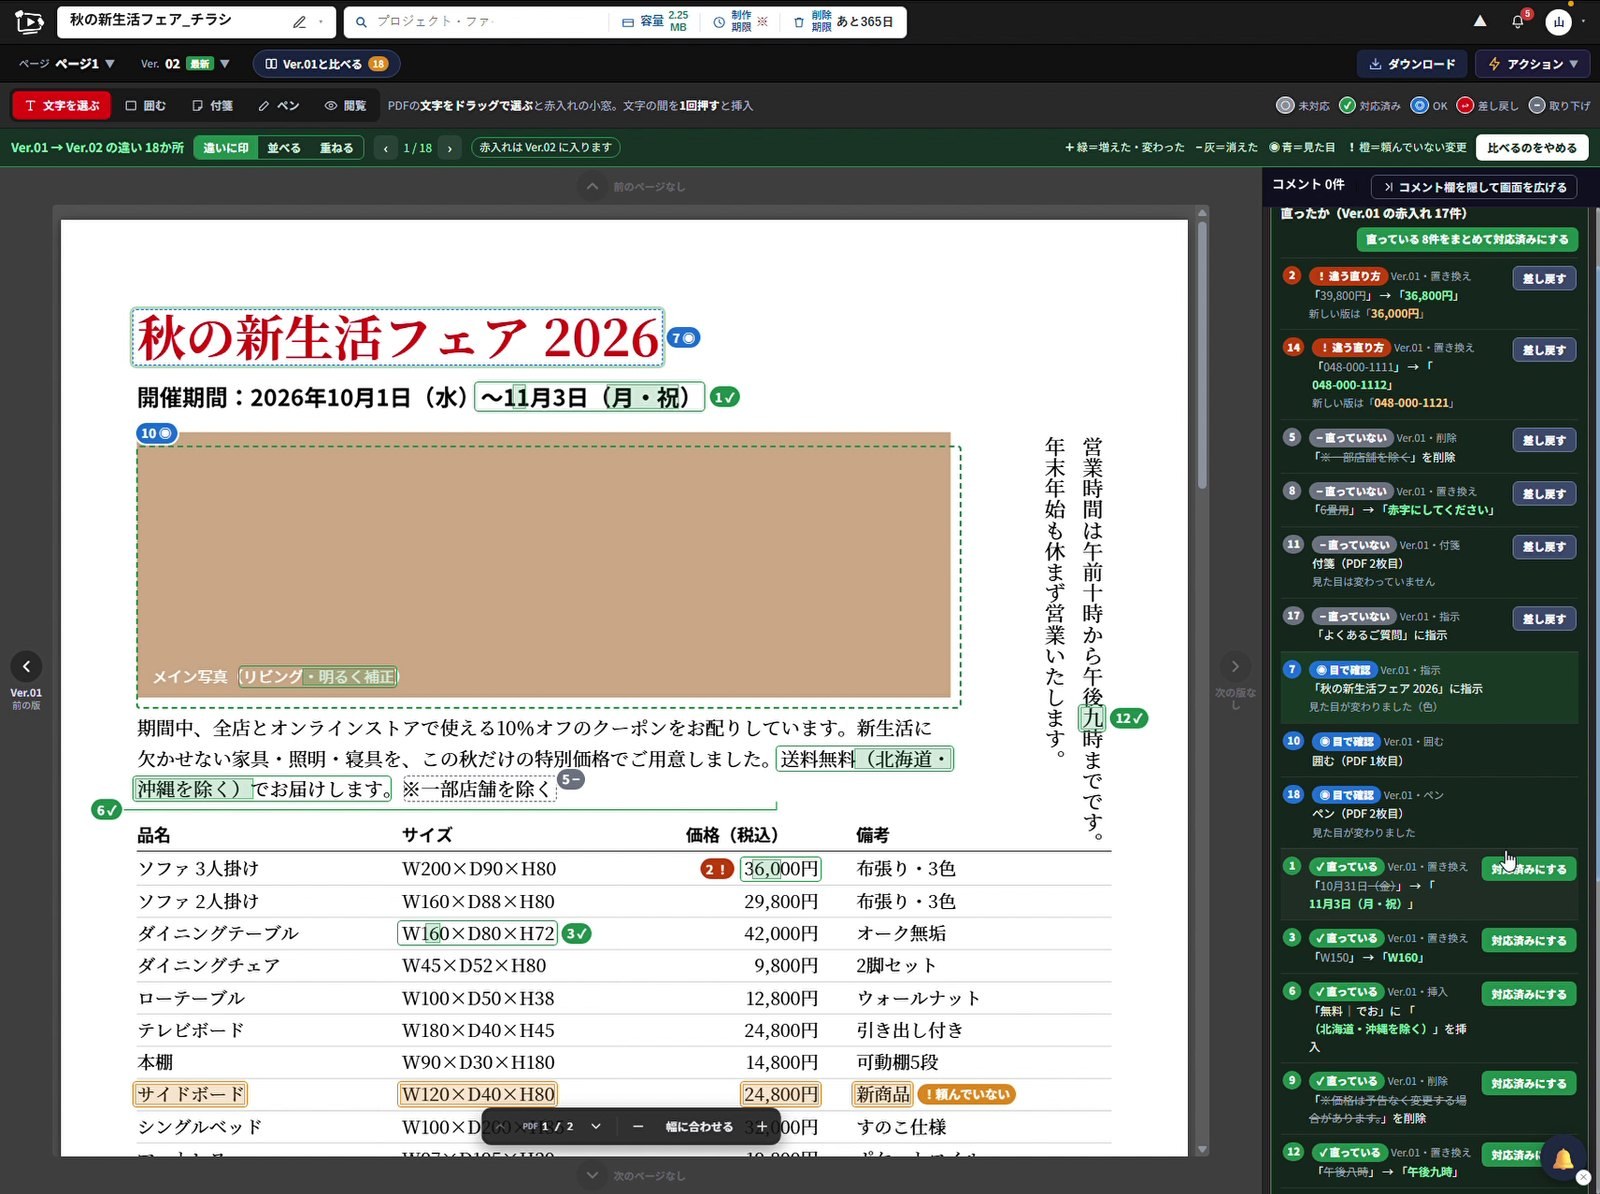
Task: Click the 赤入れは Ver.02 に入ります pill
Action: [x=546, y=148]
